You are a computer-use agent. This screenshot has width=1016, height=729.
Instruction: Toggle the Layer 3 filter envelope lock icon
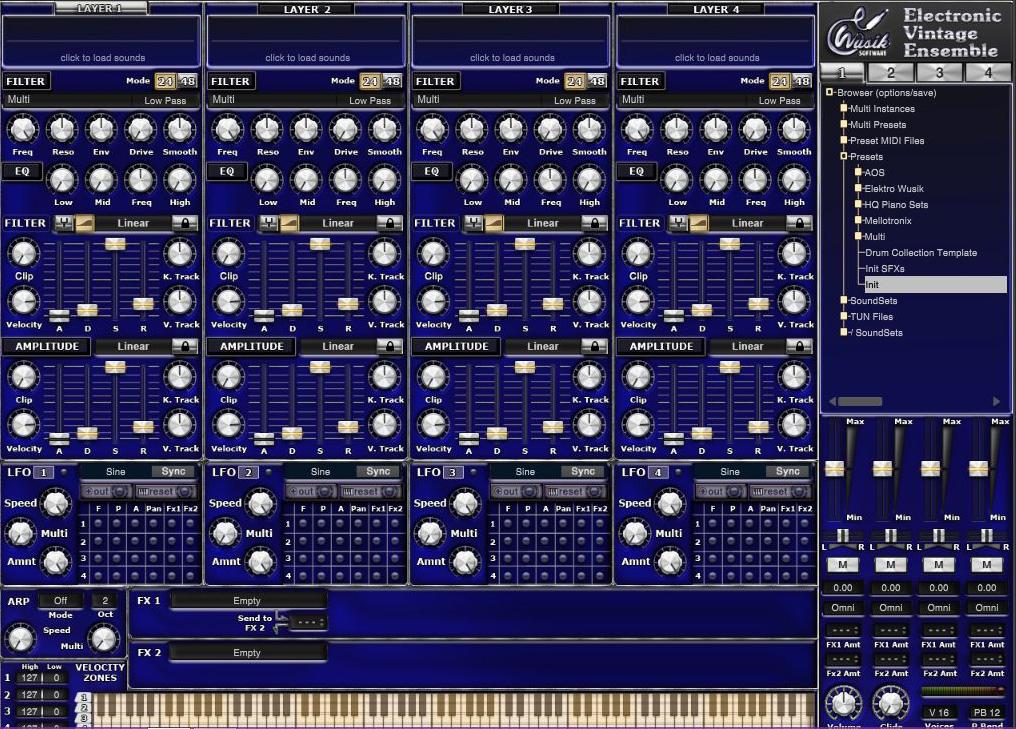point(594,223)
